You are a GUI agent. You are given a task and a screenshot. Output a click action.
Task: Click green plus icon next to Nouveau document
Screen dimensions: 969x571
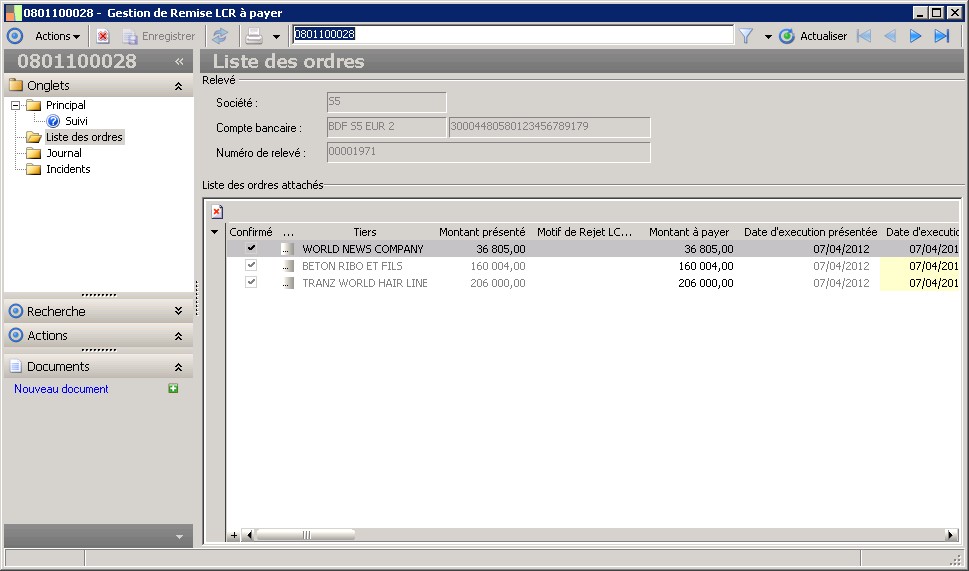pos(173,388)
